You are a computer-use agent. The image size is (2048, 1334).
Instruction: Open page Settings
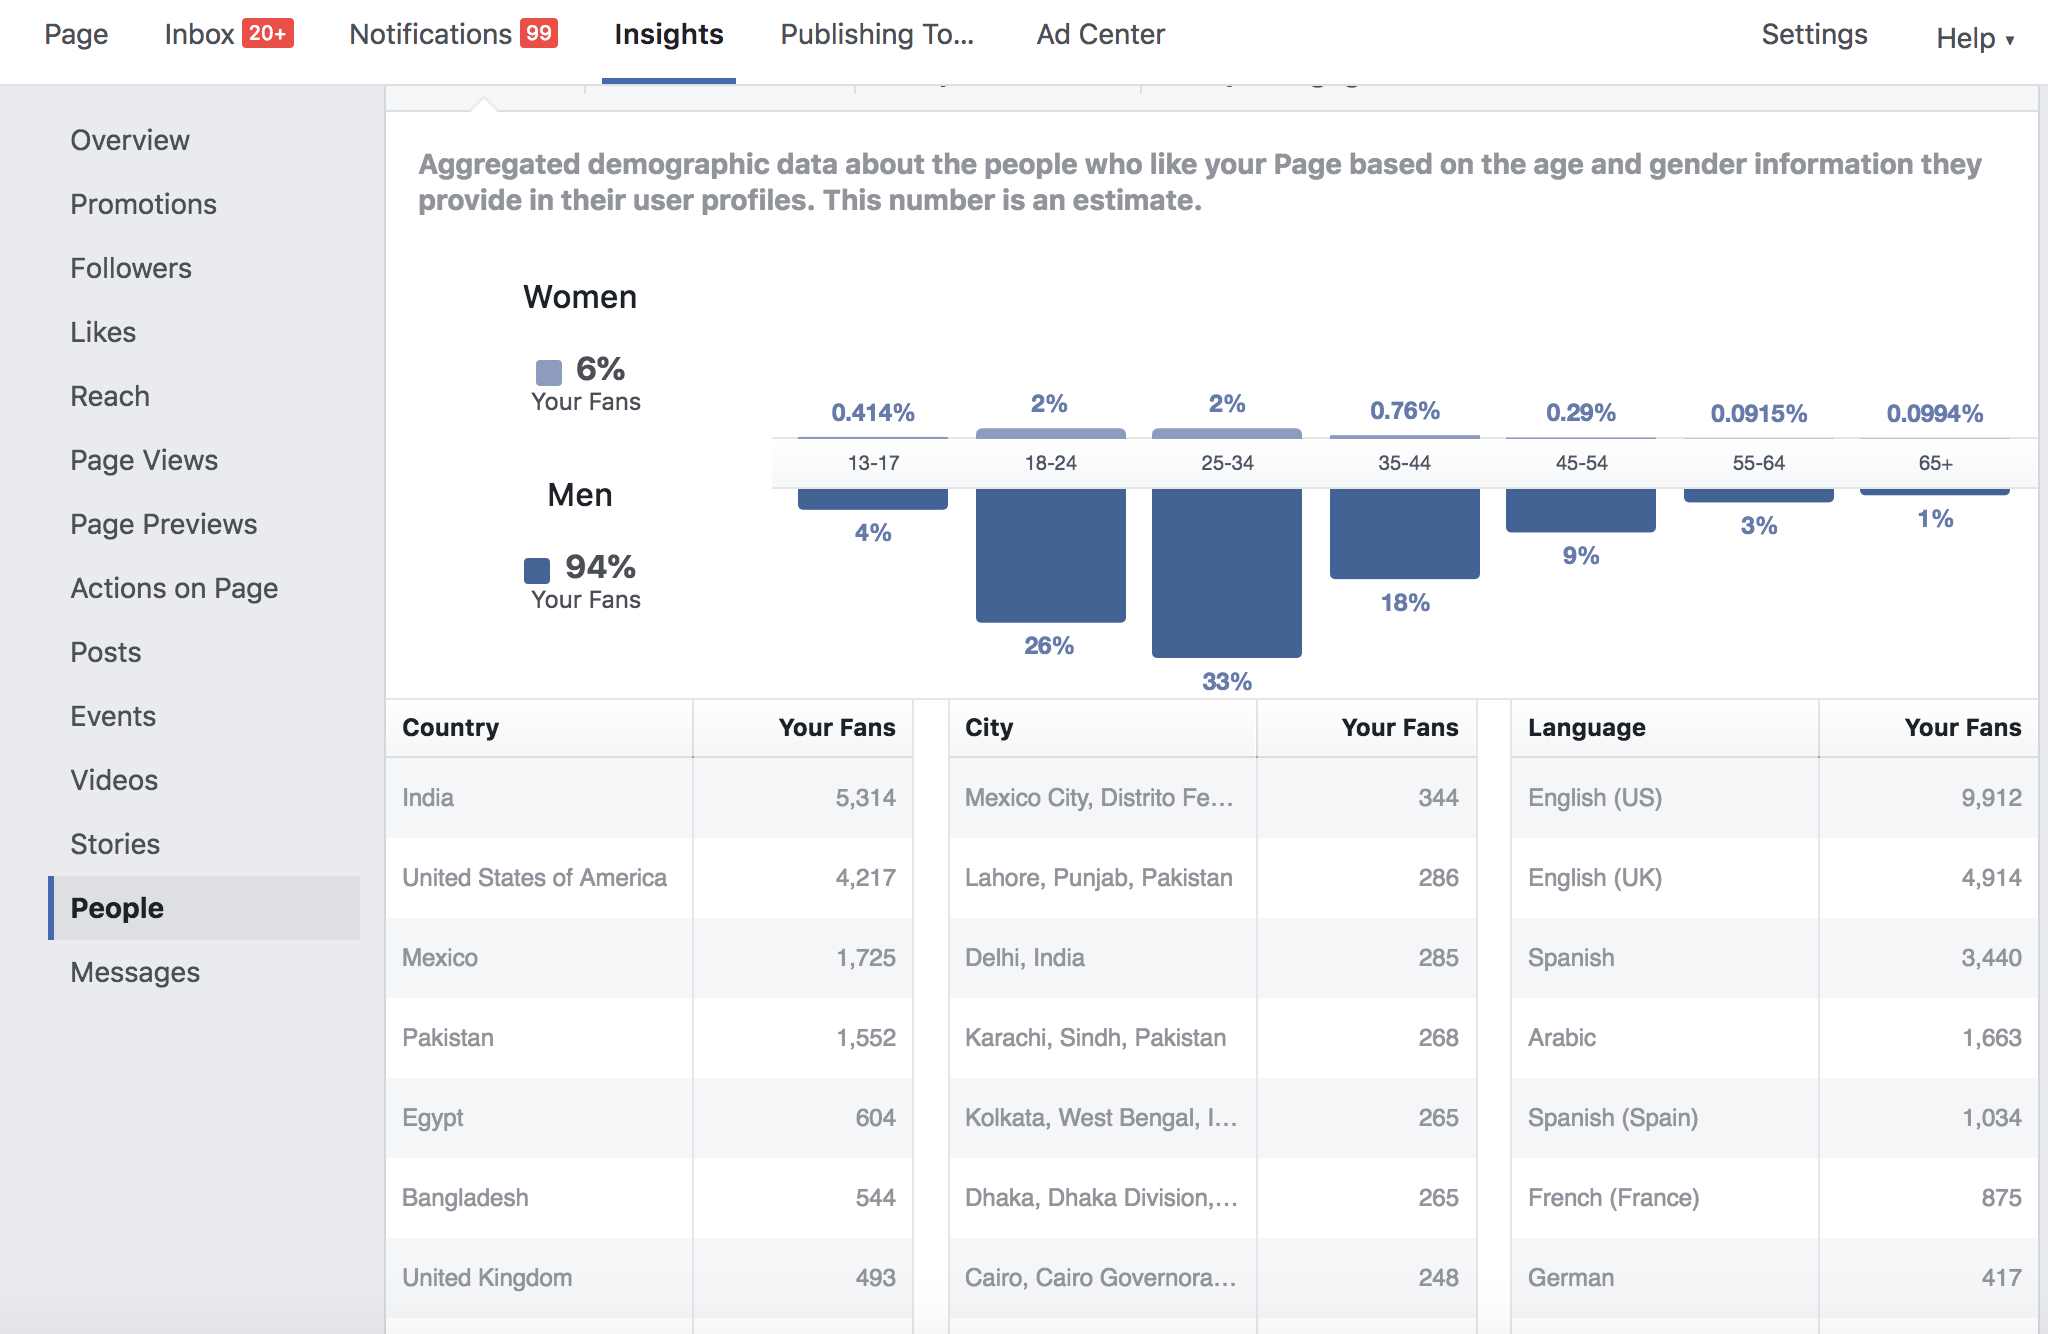[x=1814, y=34]
